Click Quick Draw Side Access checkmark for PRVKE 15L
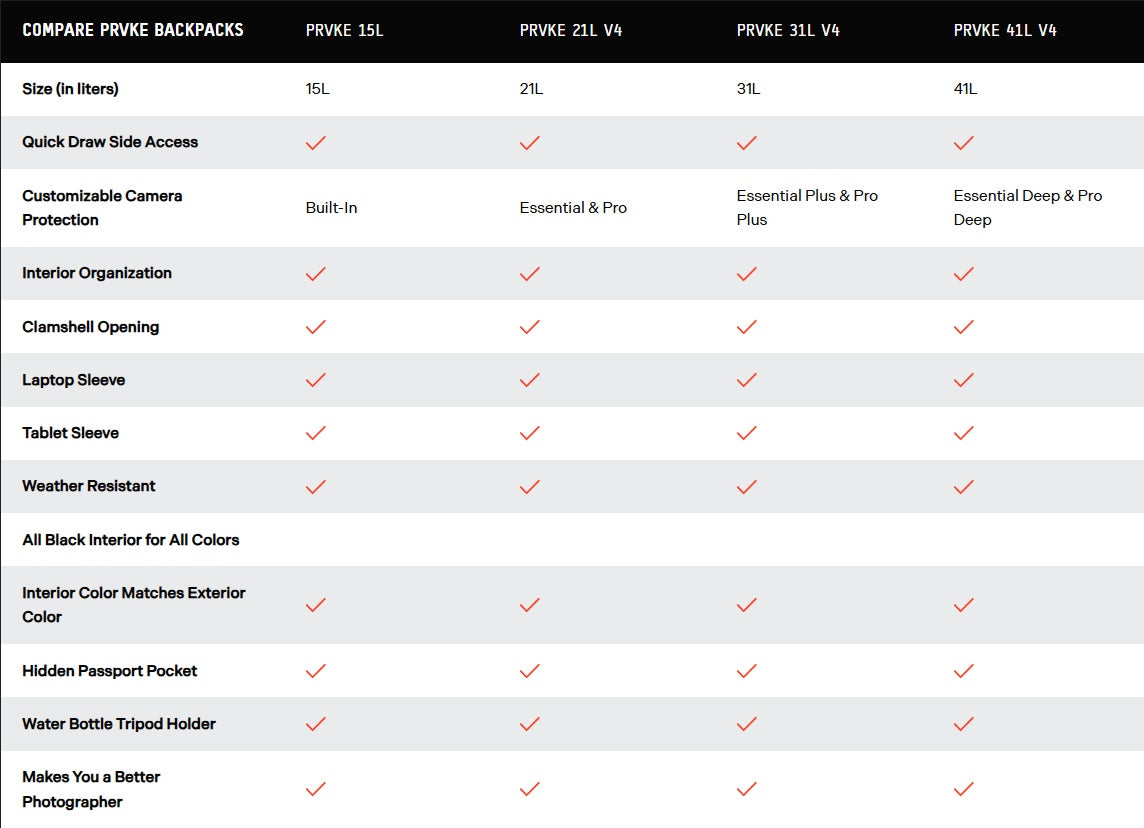This screenshot has height=828, width=1144. pyautogui.click(x=316, y=142)
